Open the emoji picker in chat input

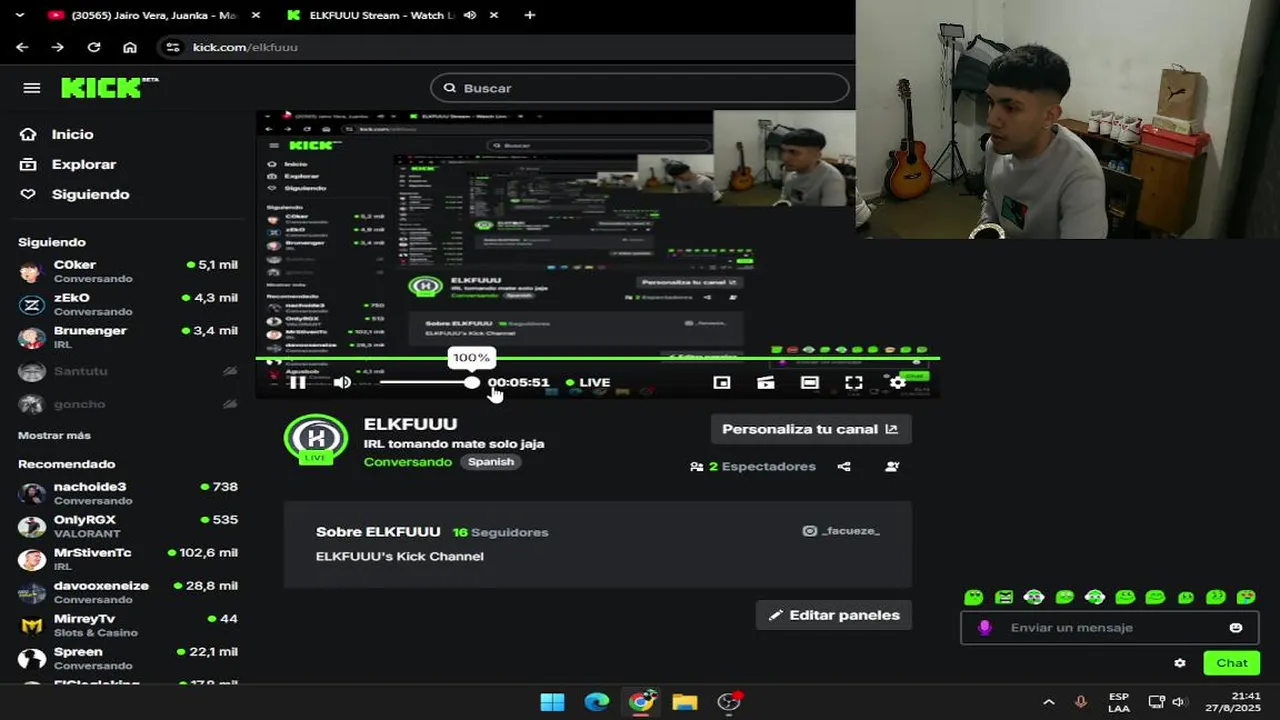[x=1236, y=627]
